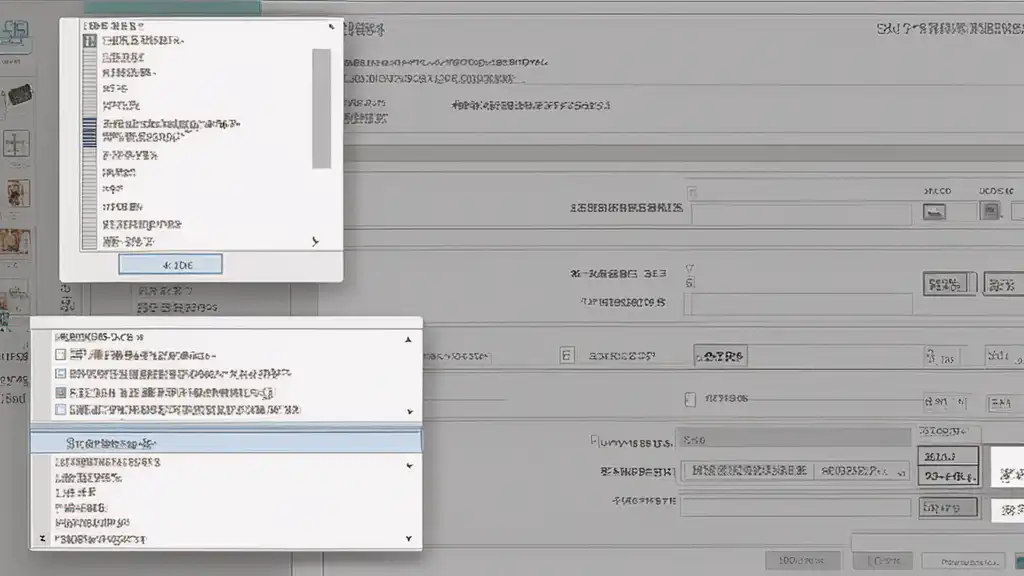Screen dimensions: 1024x576
Task: Click the right arrow at upper popup list's bottom
Action: click(315, 242)
